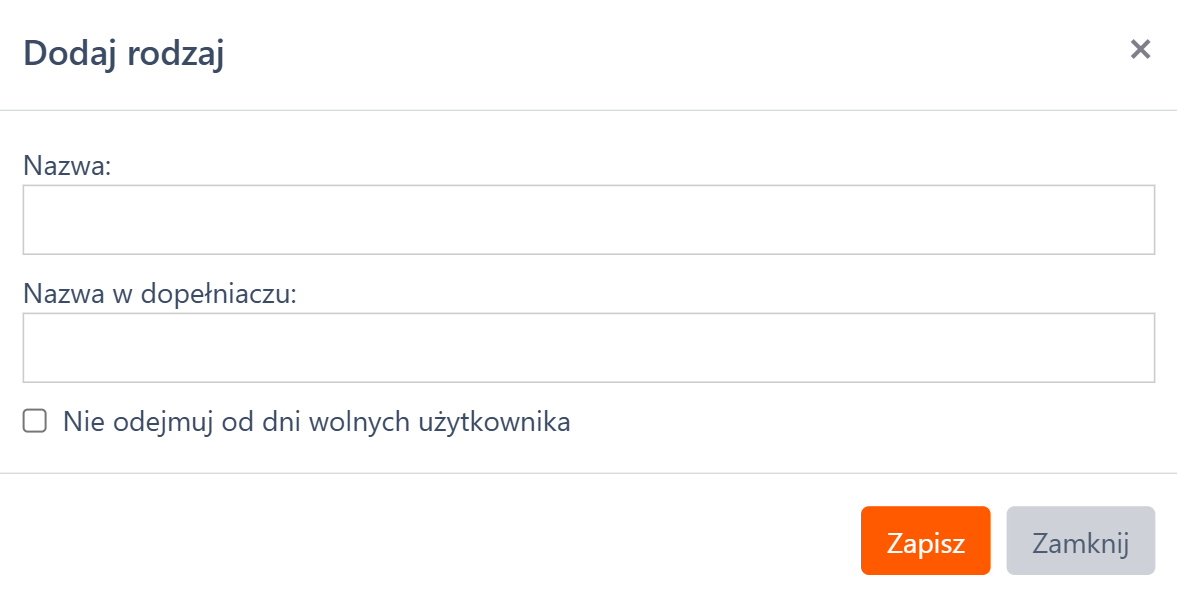Click the Nazwa: field label
Screen dimensions: 1177x591
pyautogui.click(x=67, y=165)
